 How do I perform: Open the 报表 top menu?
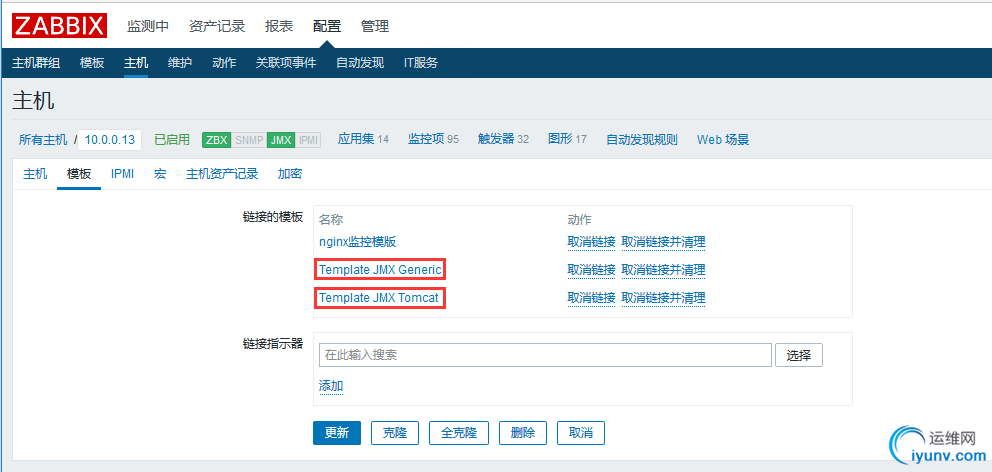(x=279, y=26)
